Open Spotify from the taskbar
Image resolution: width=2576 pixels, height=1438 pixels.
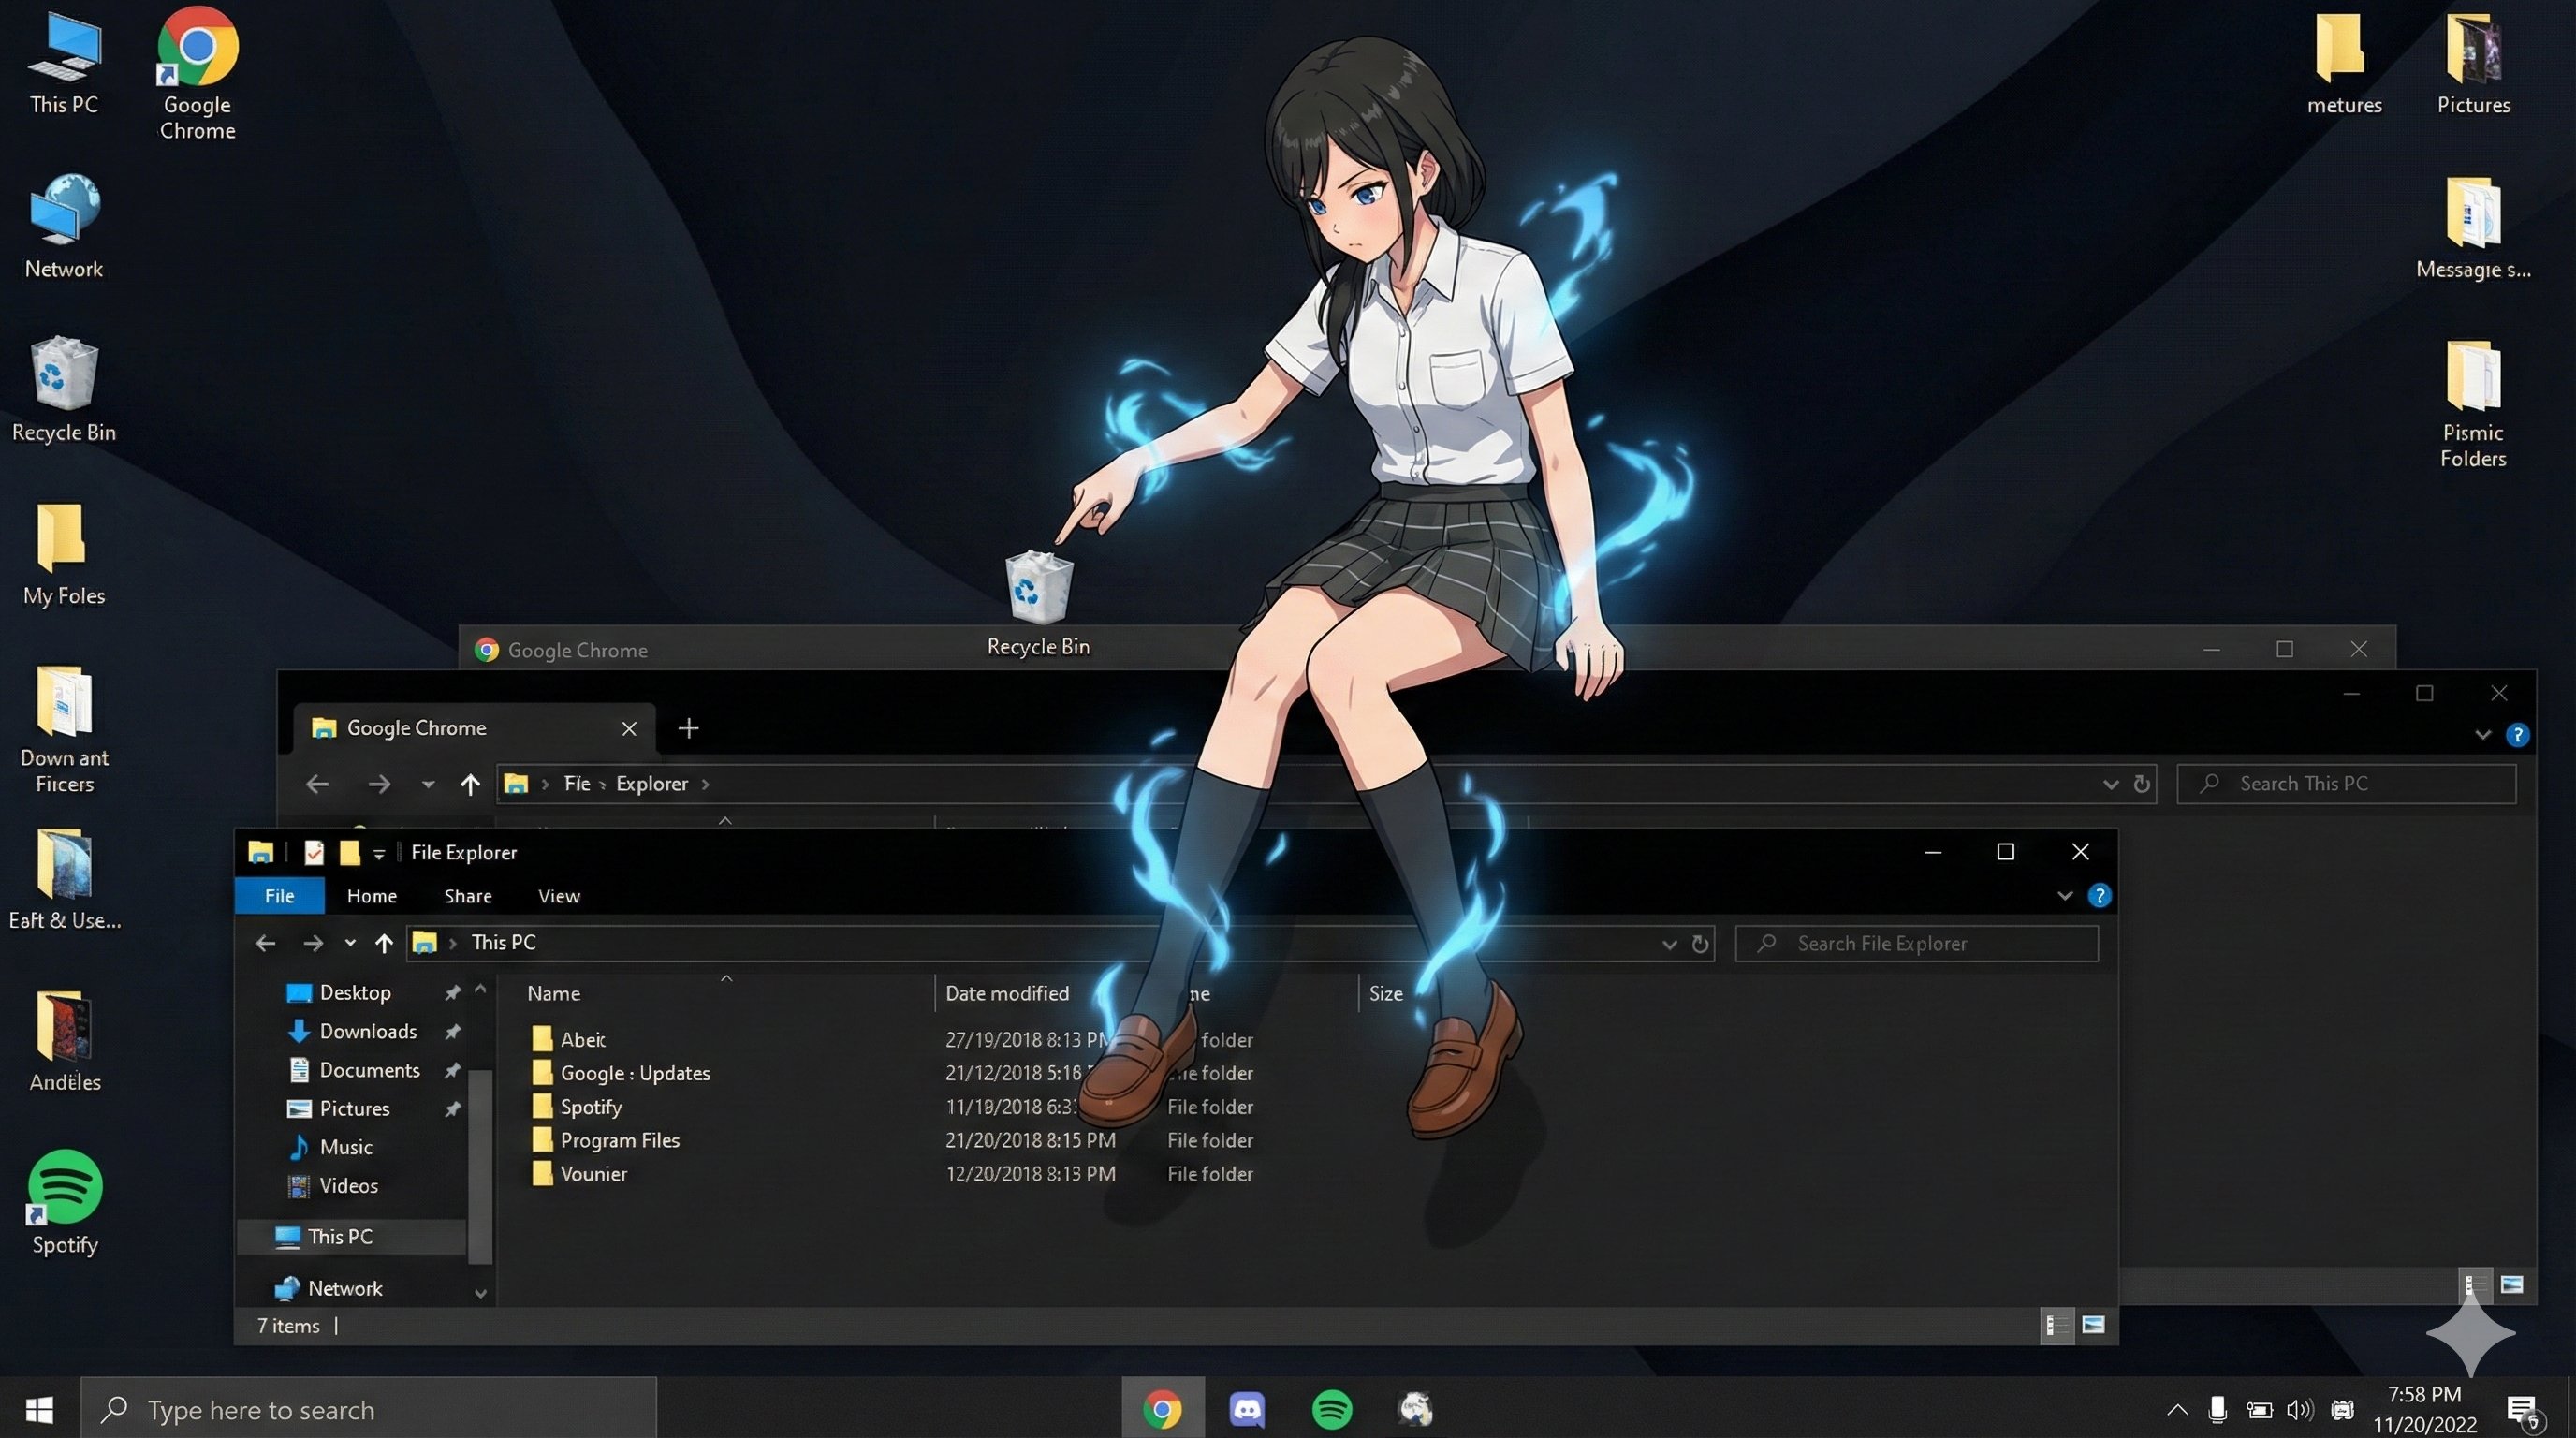coord(1331,1409)
